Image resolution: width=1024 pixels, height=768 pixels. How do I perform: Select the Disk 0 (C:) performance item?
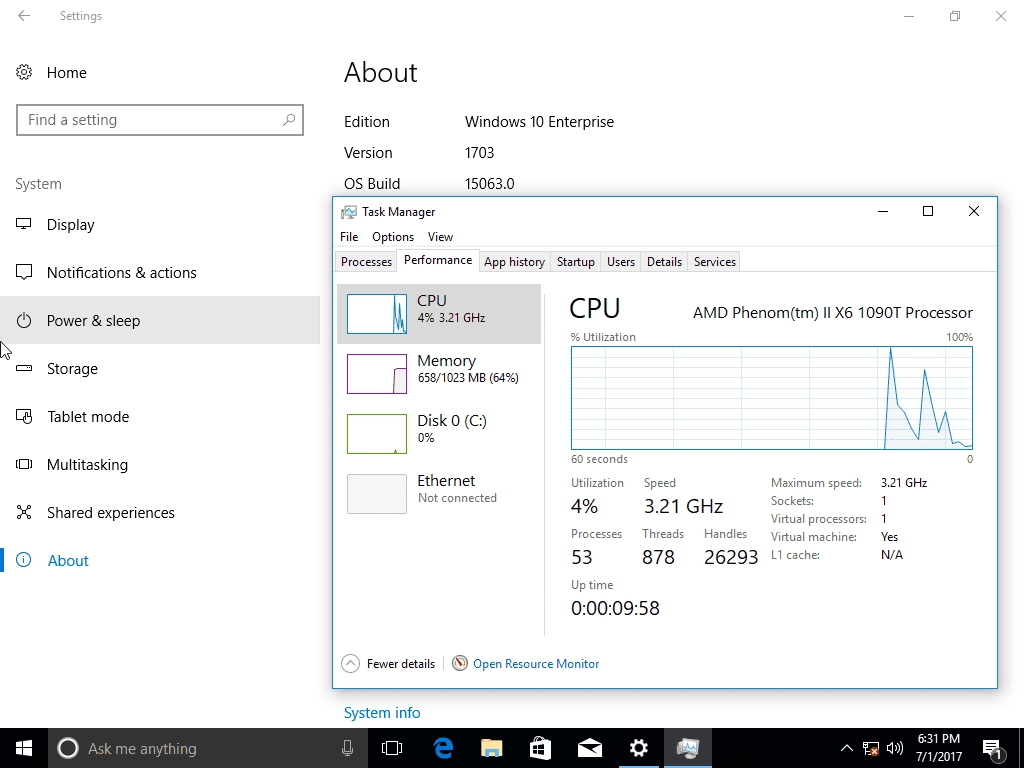[x=439, y=434]
